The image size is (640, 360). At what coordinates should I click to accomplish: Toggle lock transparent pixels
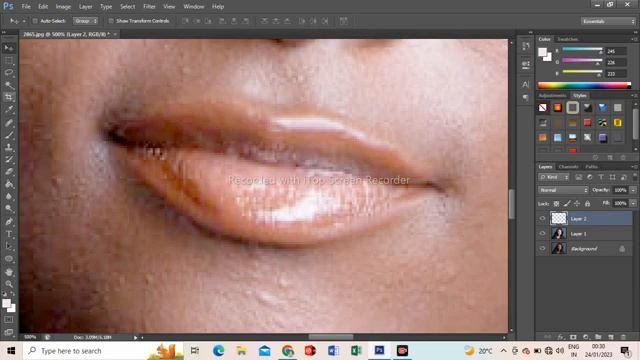click(556, 203)
